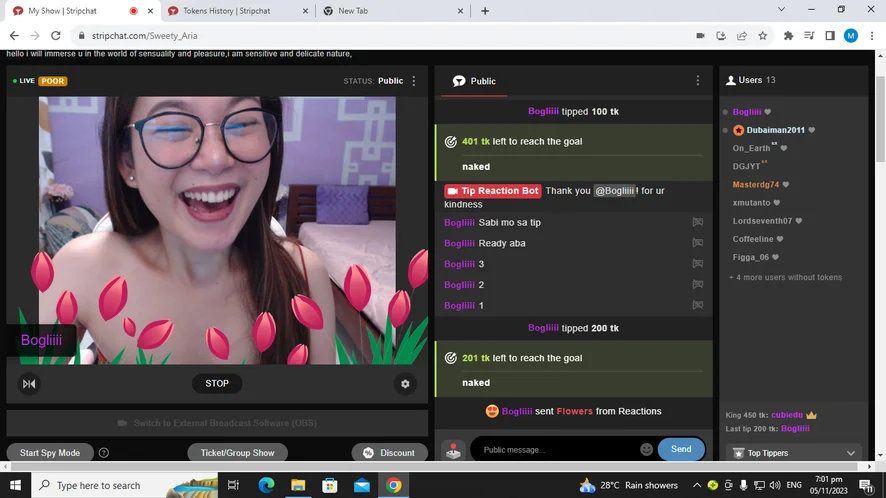Open the Public chat options menu
The width and height of the screenshot is (886, 498).
(698, 81)
